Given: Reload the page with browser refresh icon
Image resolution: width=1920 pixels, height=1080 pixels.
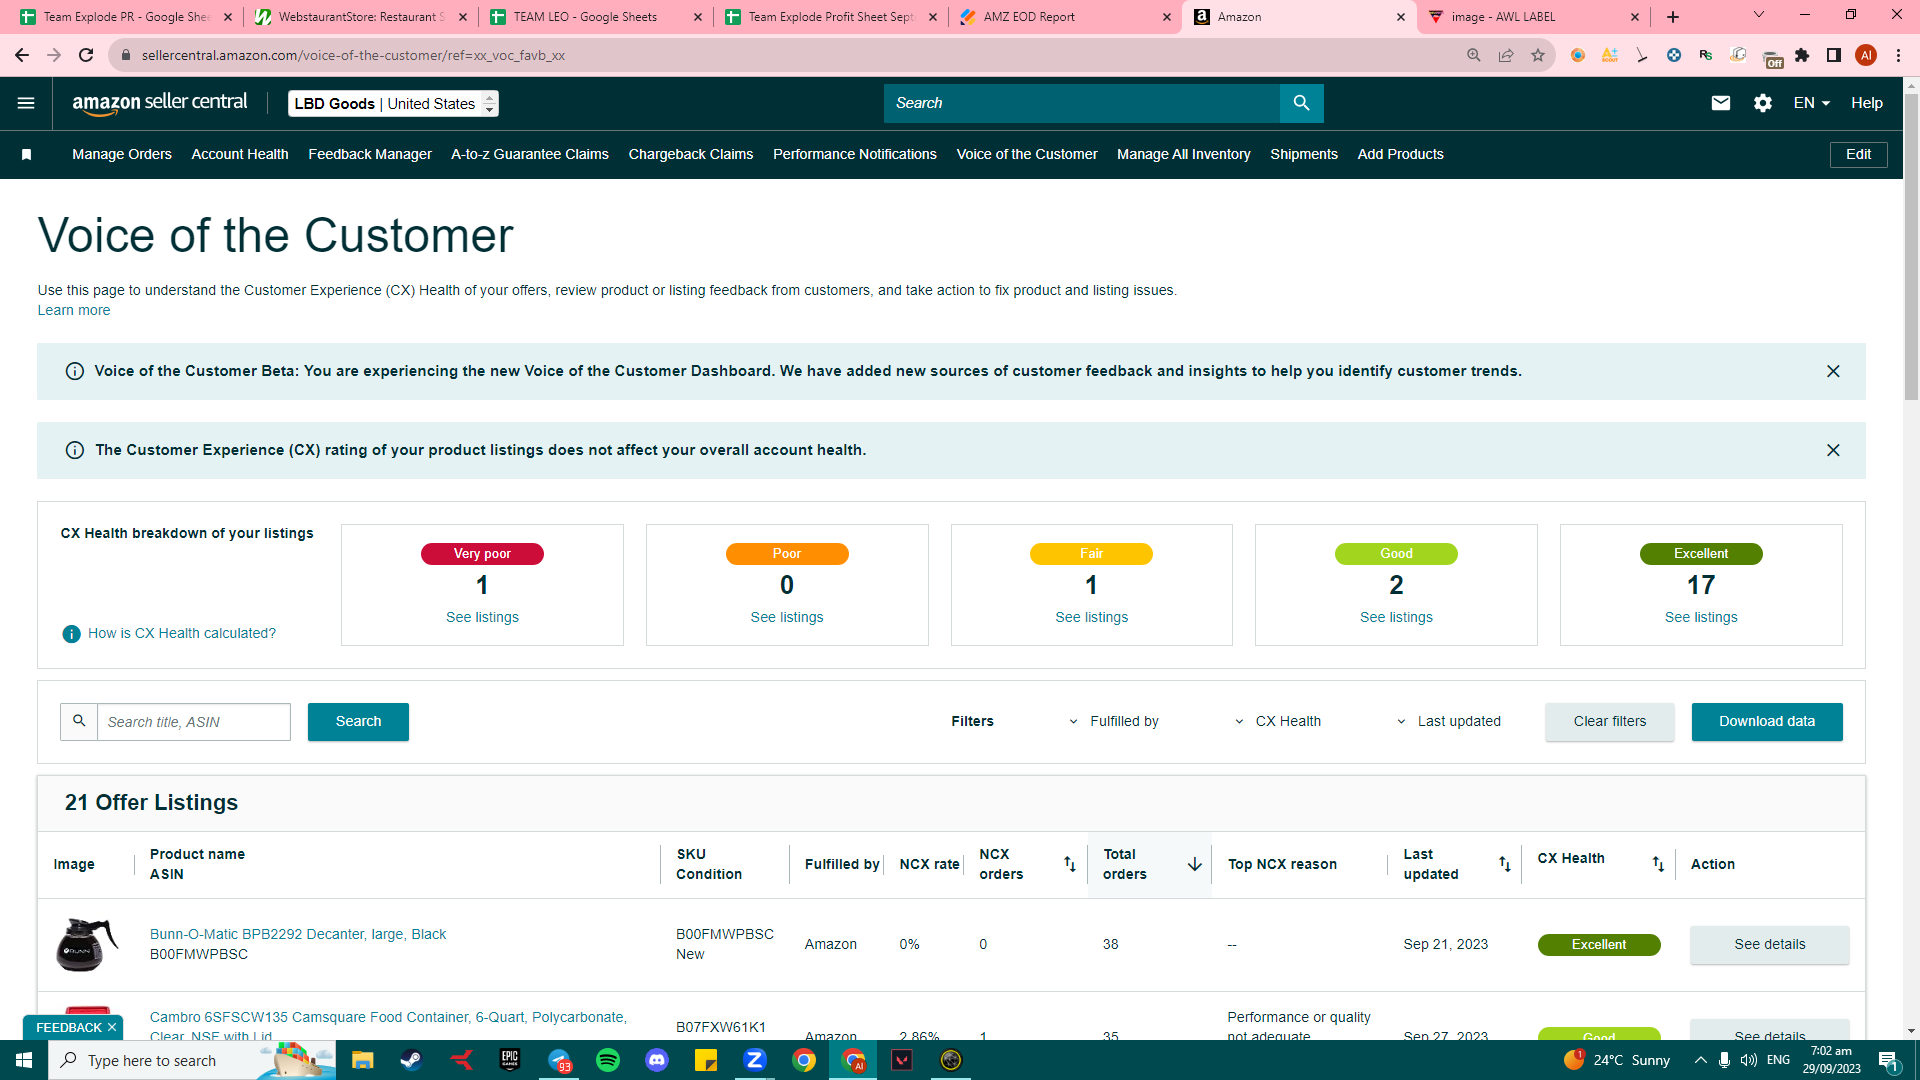Looking at the screenshot, I should click(x=86, y=55).
